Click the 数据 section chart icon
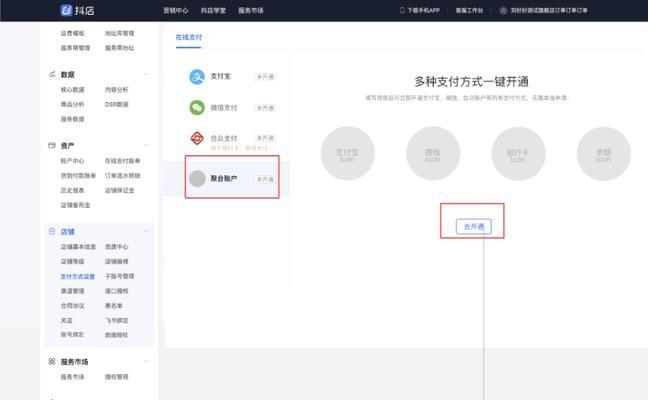This screenshot has height=400, width=648. click(52, 74)
